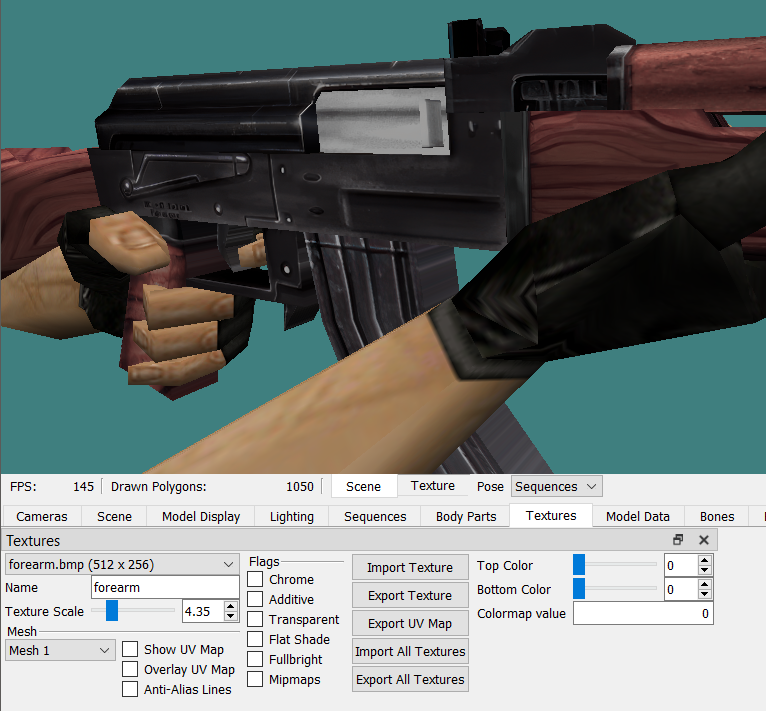Decrease Top Color value with down arrow
The height and width of the screenshot is (711, 766).
704,570
